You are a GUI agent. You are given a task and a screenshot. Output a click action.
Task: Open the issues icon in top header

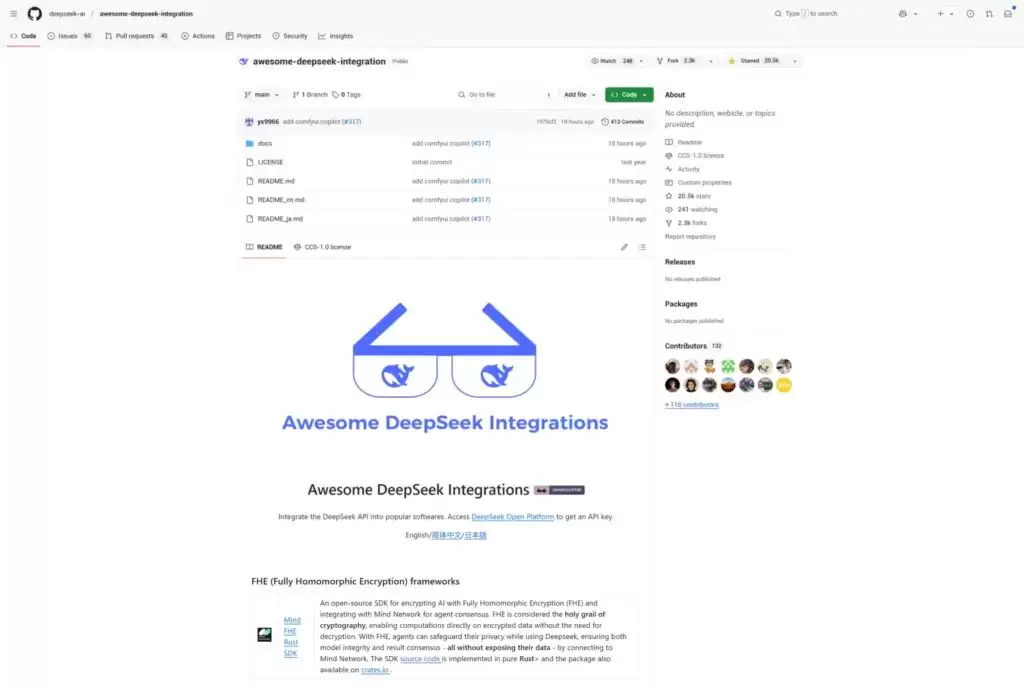click(x=970, y=13)
